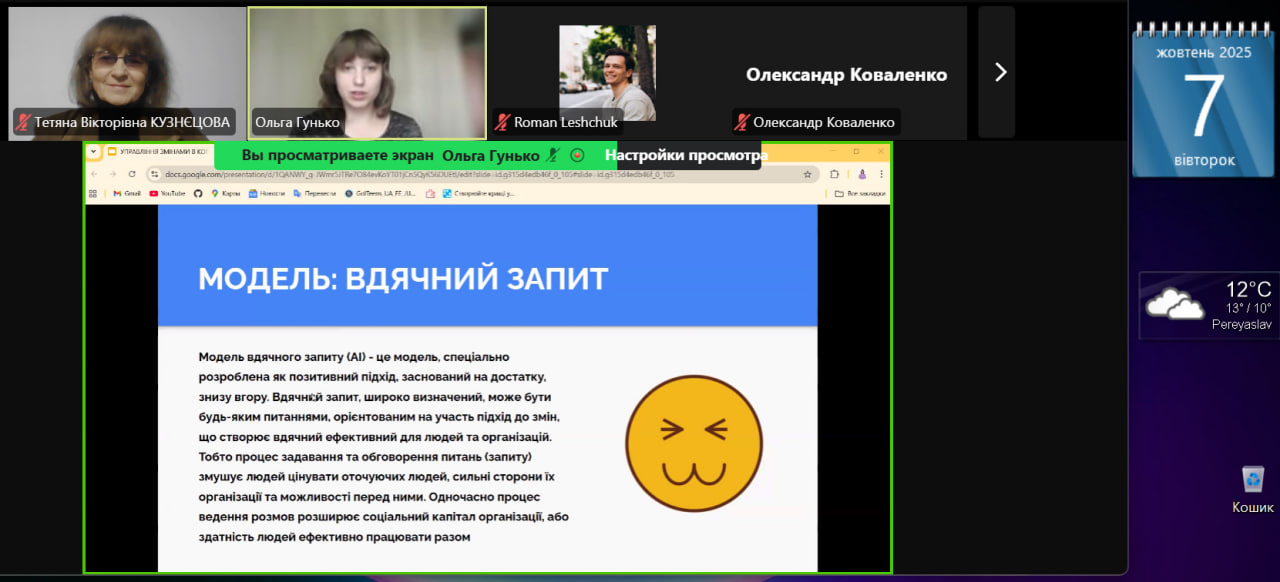Click the red recording indicator icon
Viewport: 1280px width, 582px height.
577,155
